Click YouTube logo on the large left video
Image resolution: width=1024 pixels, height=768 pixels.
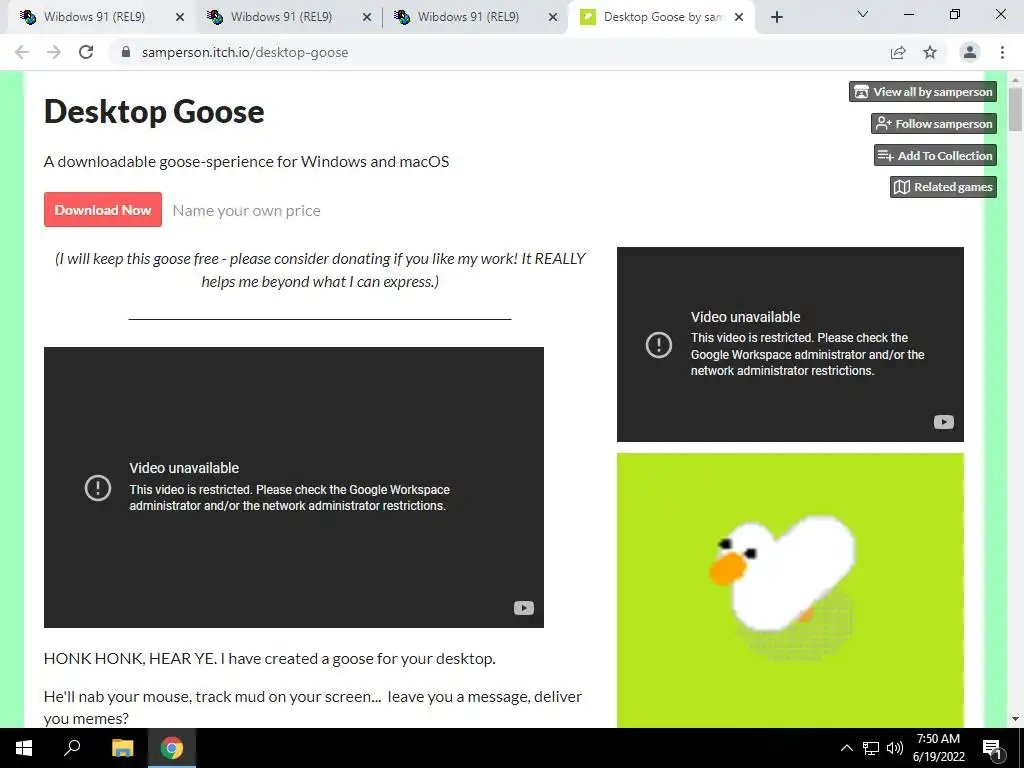click(524, 608)
